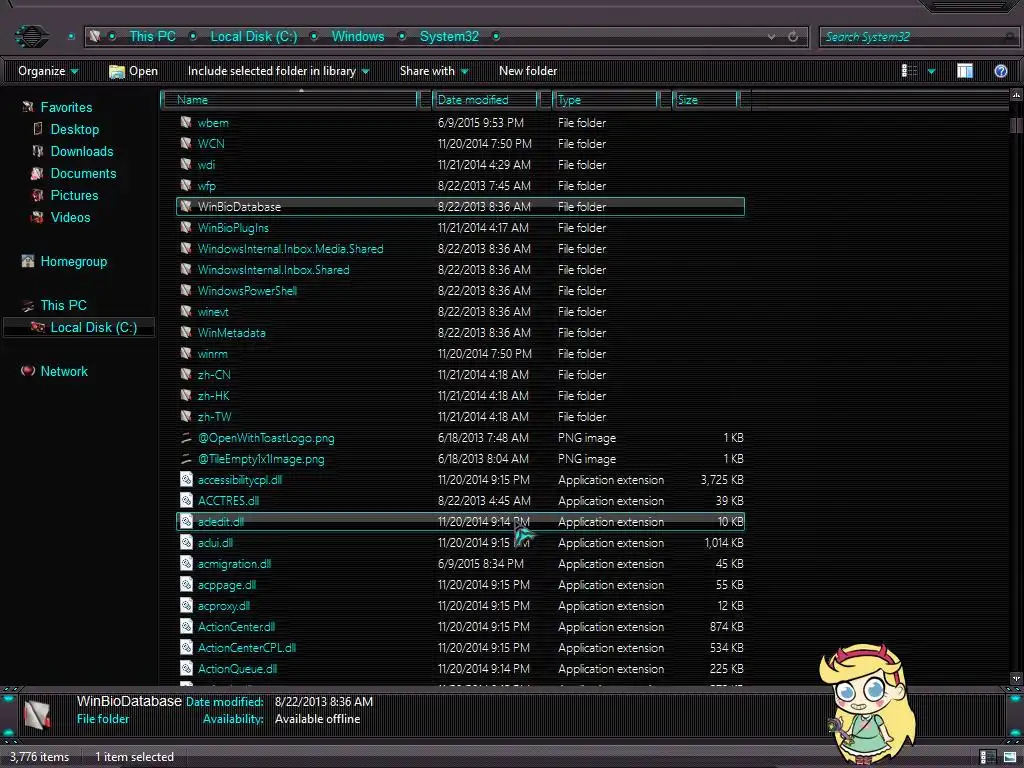1024x768 pixels.
Task: Navigate to This PC in breadcrumb
Action: (x=152, y=37)
